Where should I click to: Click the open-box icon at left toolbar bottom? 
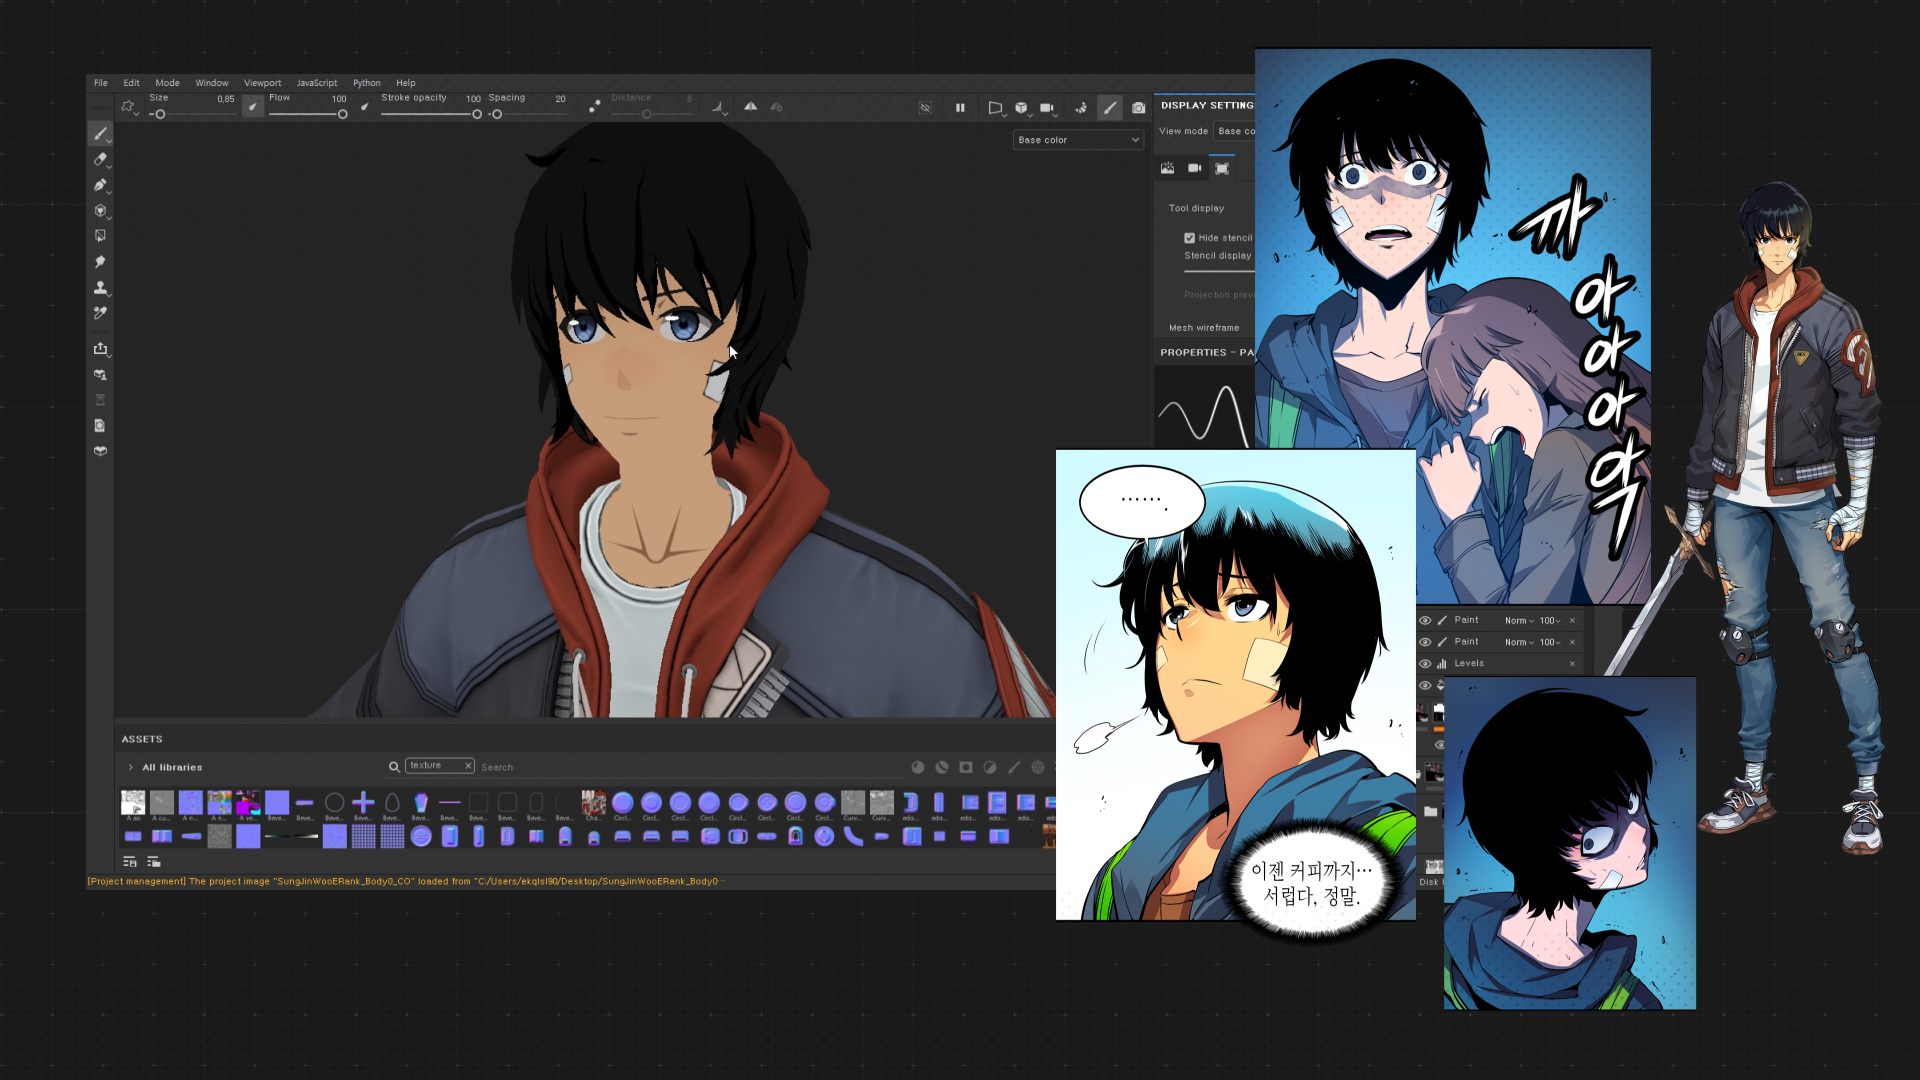pyautogui.click(x=100, y=451)
